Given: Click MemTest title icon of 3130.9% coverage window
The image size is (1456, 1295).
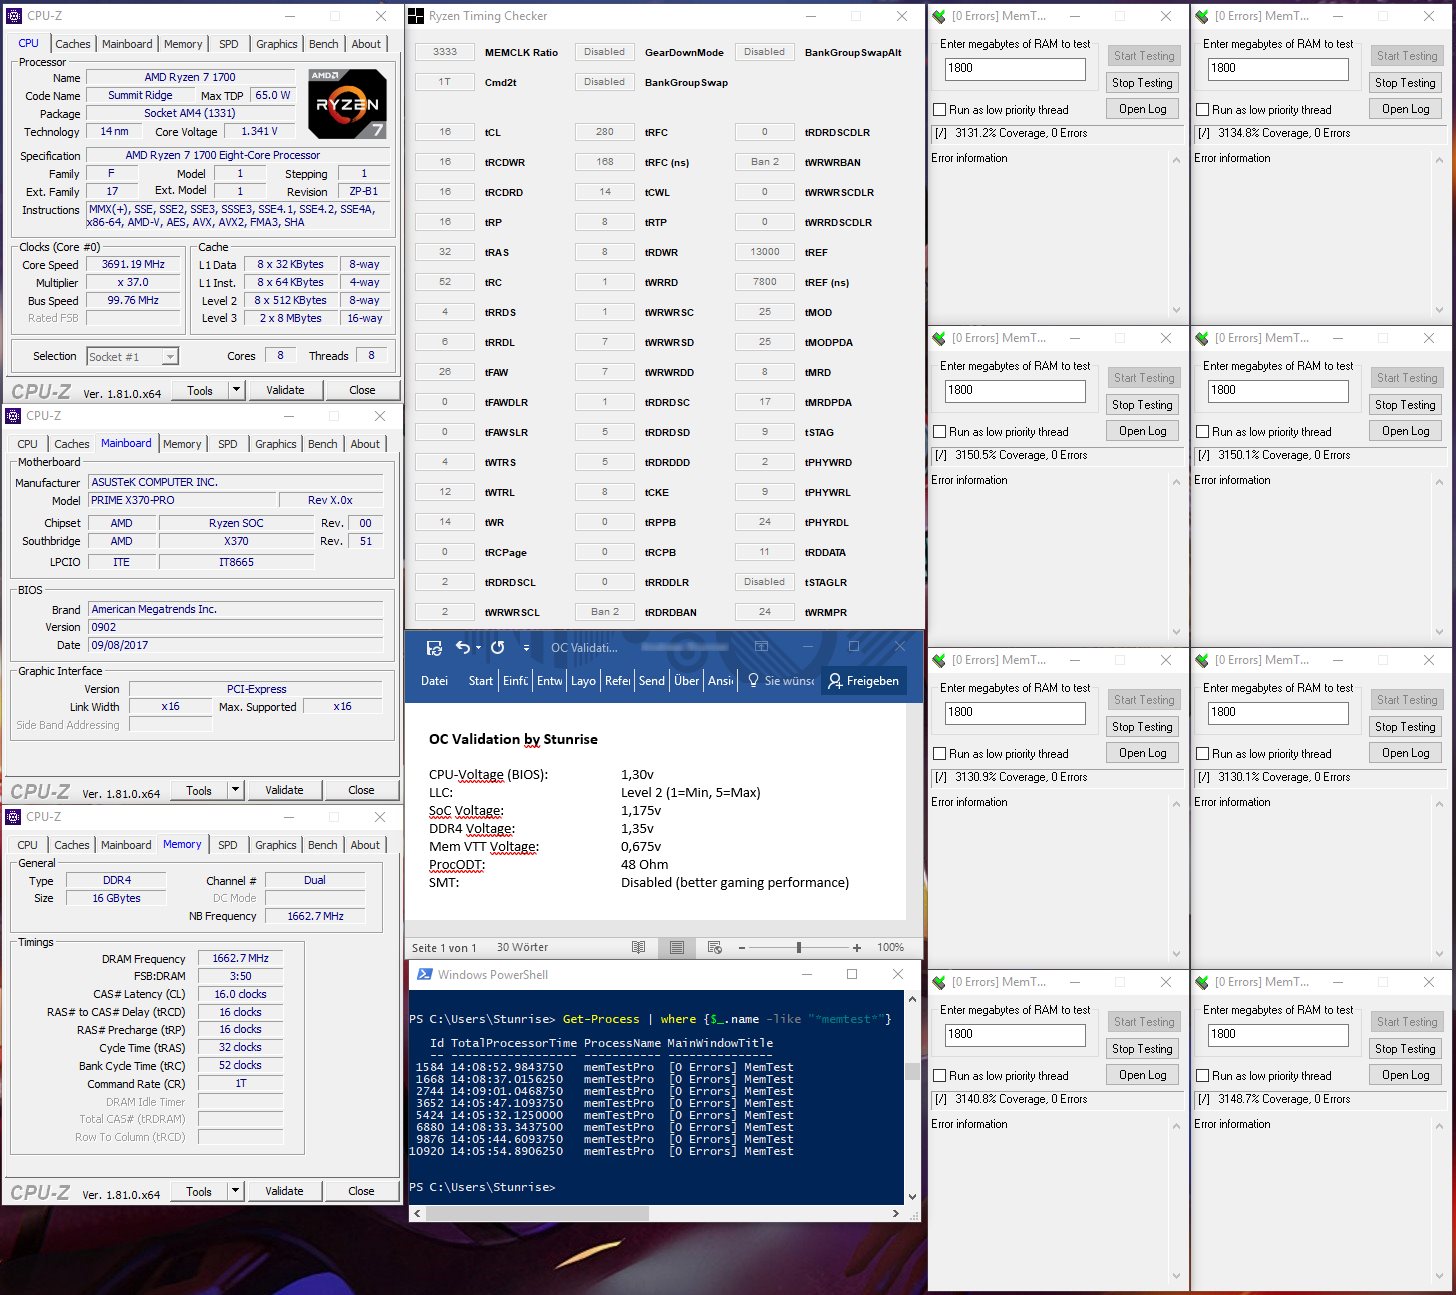Looking at the screenshot, I should (x=938, y=660).
